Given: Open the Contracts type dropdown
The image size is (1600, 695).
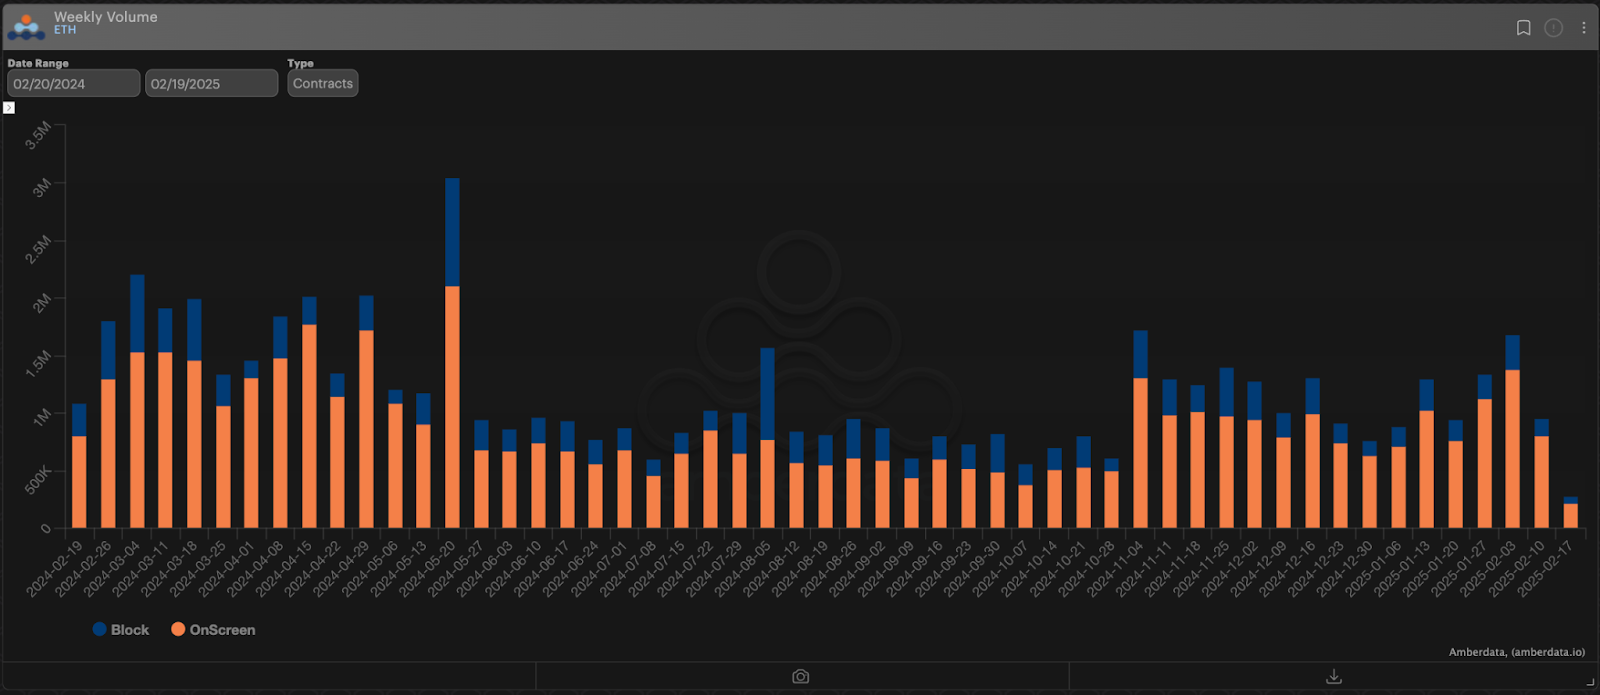Looking at the screenshot, I should click(x=322, y=84).
